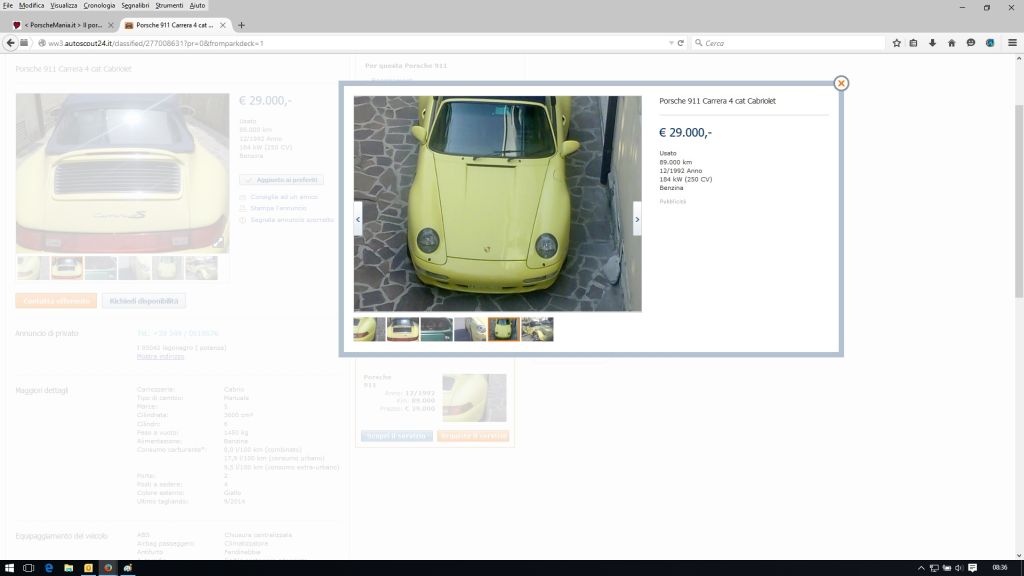Reload the current page

[x=680, y=43]
